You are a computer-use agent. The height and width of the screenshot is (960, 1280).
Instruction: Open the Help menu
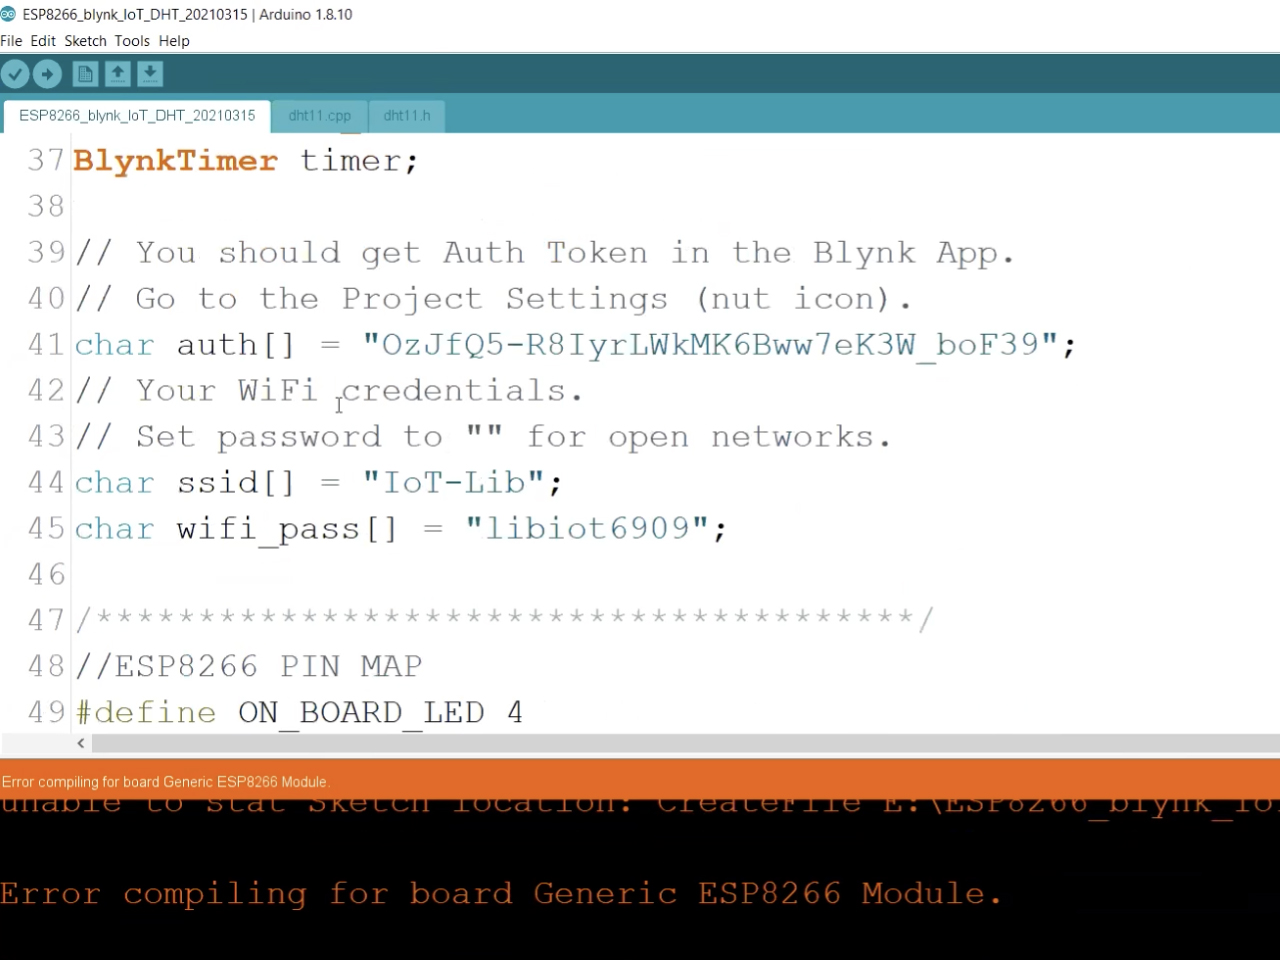(x=174, y=41)
